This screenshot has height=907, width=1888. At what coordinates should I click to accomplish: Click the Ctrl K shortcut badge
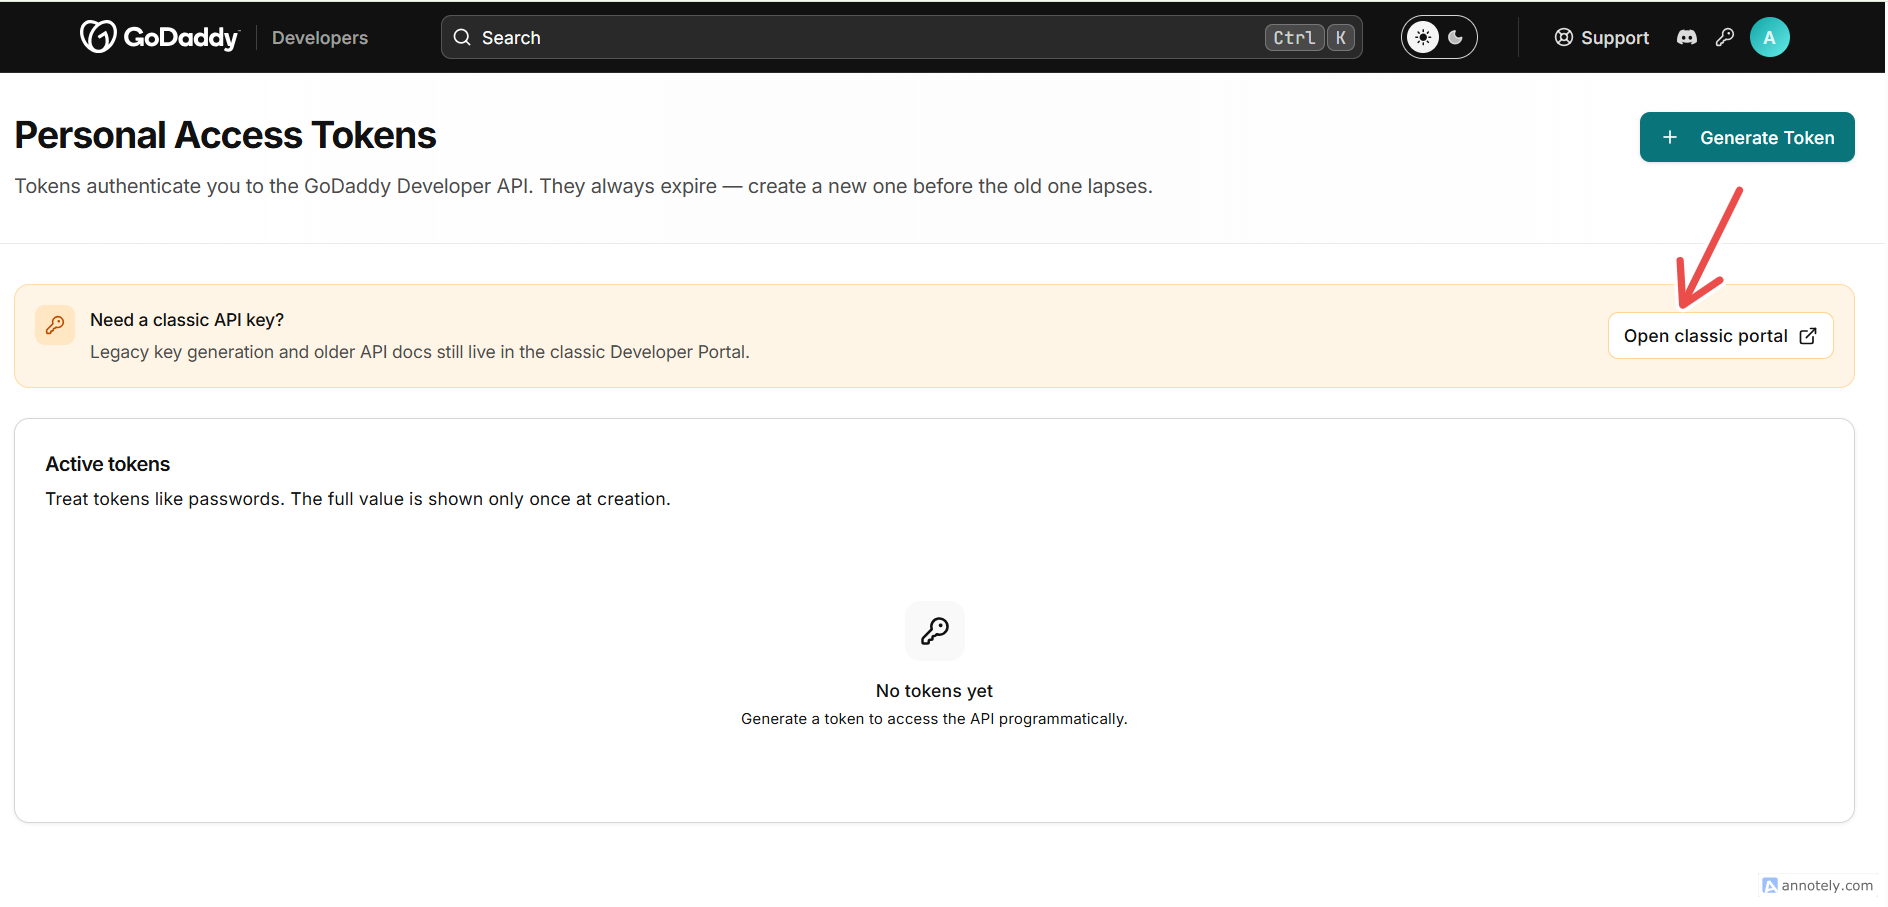(1310, 37)
